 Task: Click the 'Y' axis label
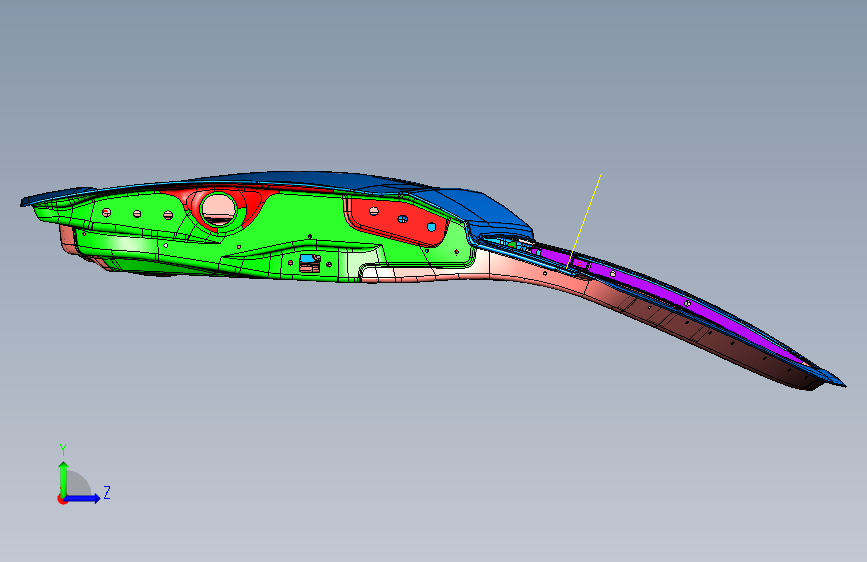tap(63, 449)
